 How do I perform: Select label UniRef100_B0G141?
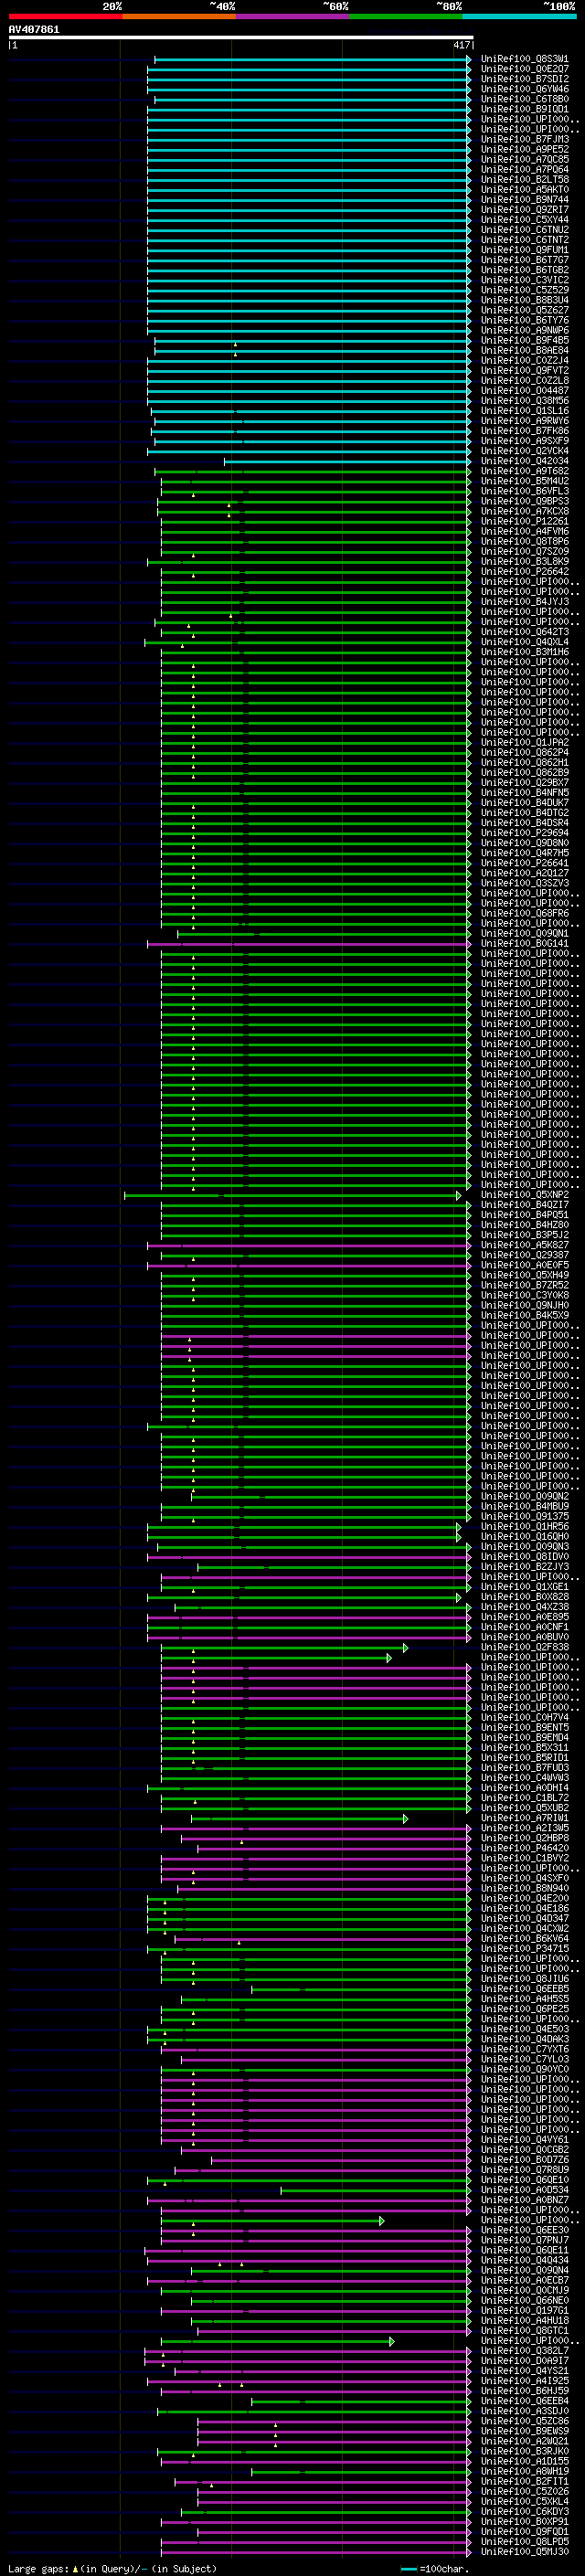click(x=525, y=943)
